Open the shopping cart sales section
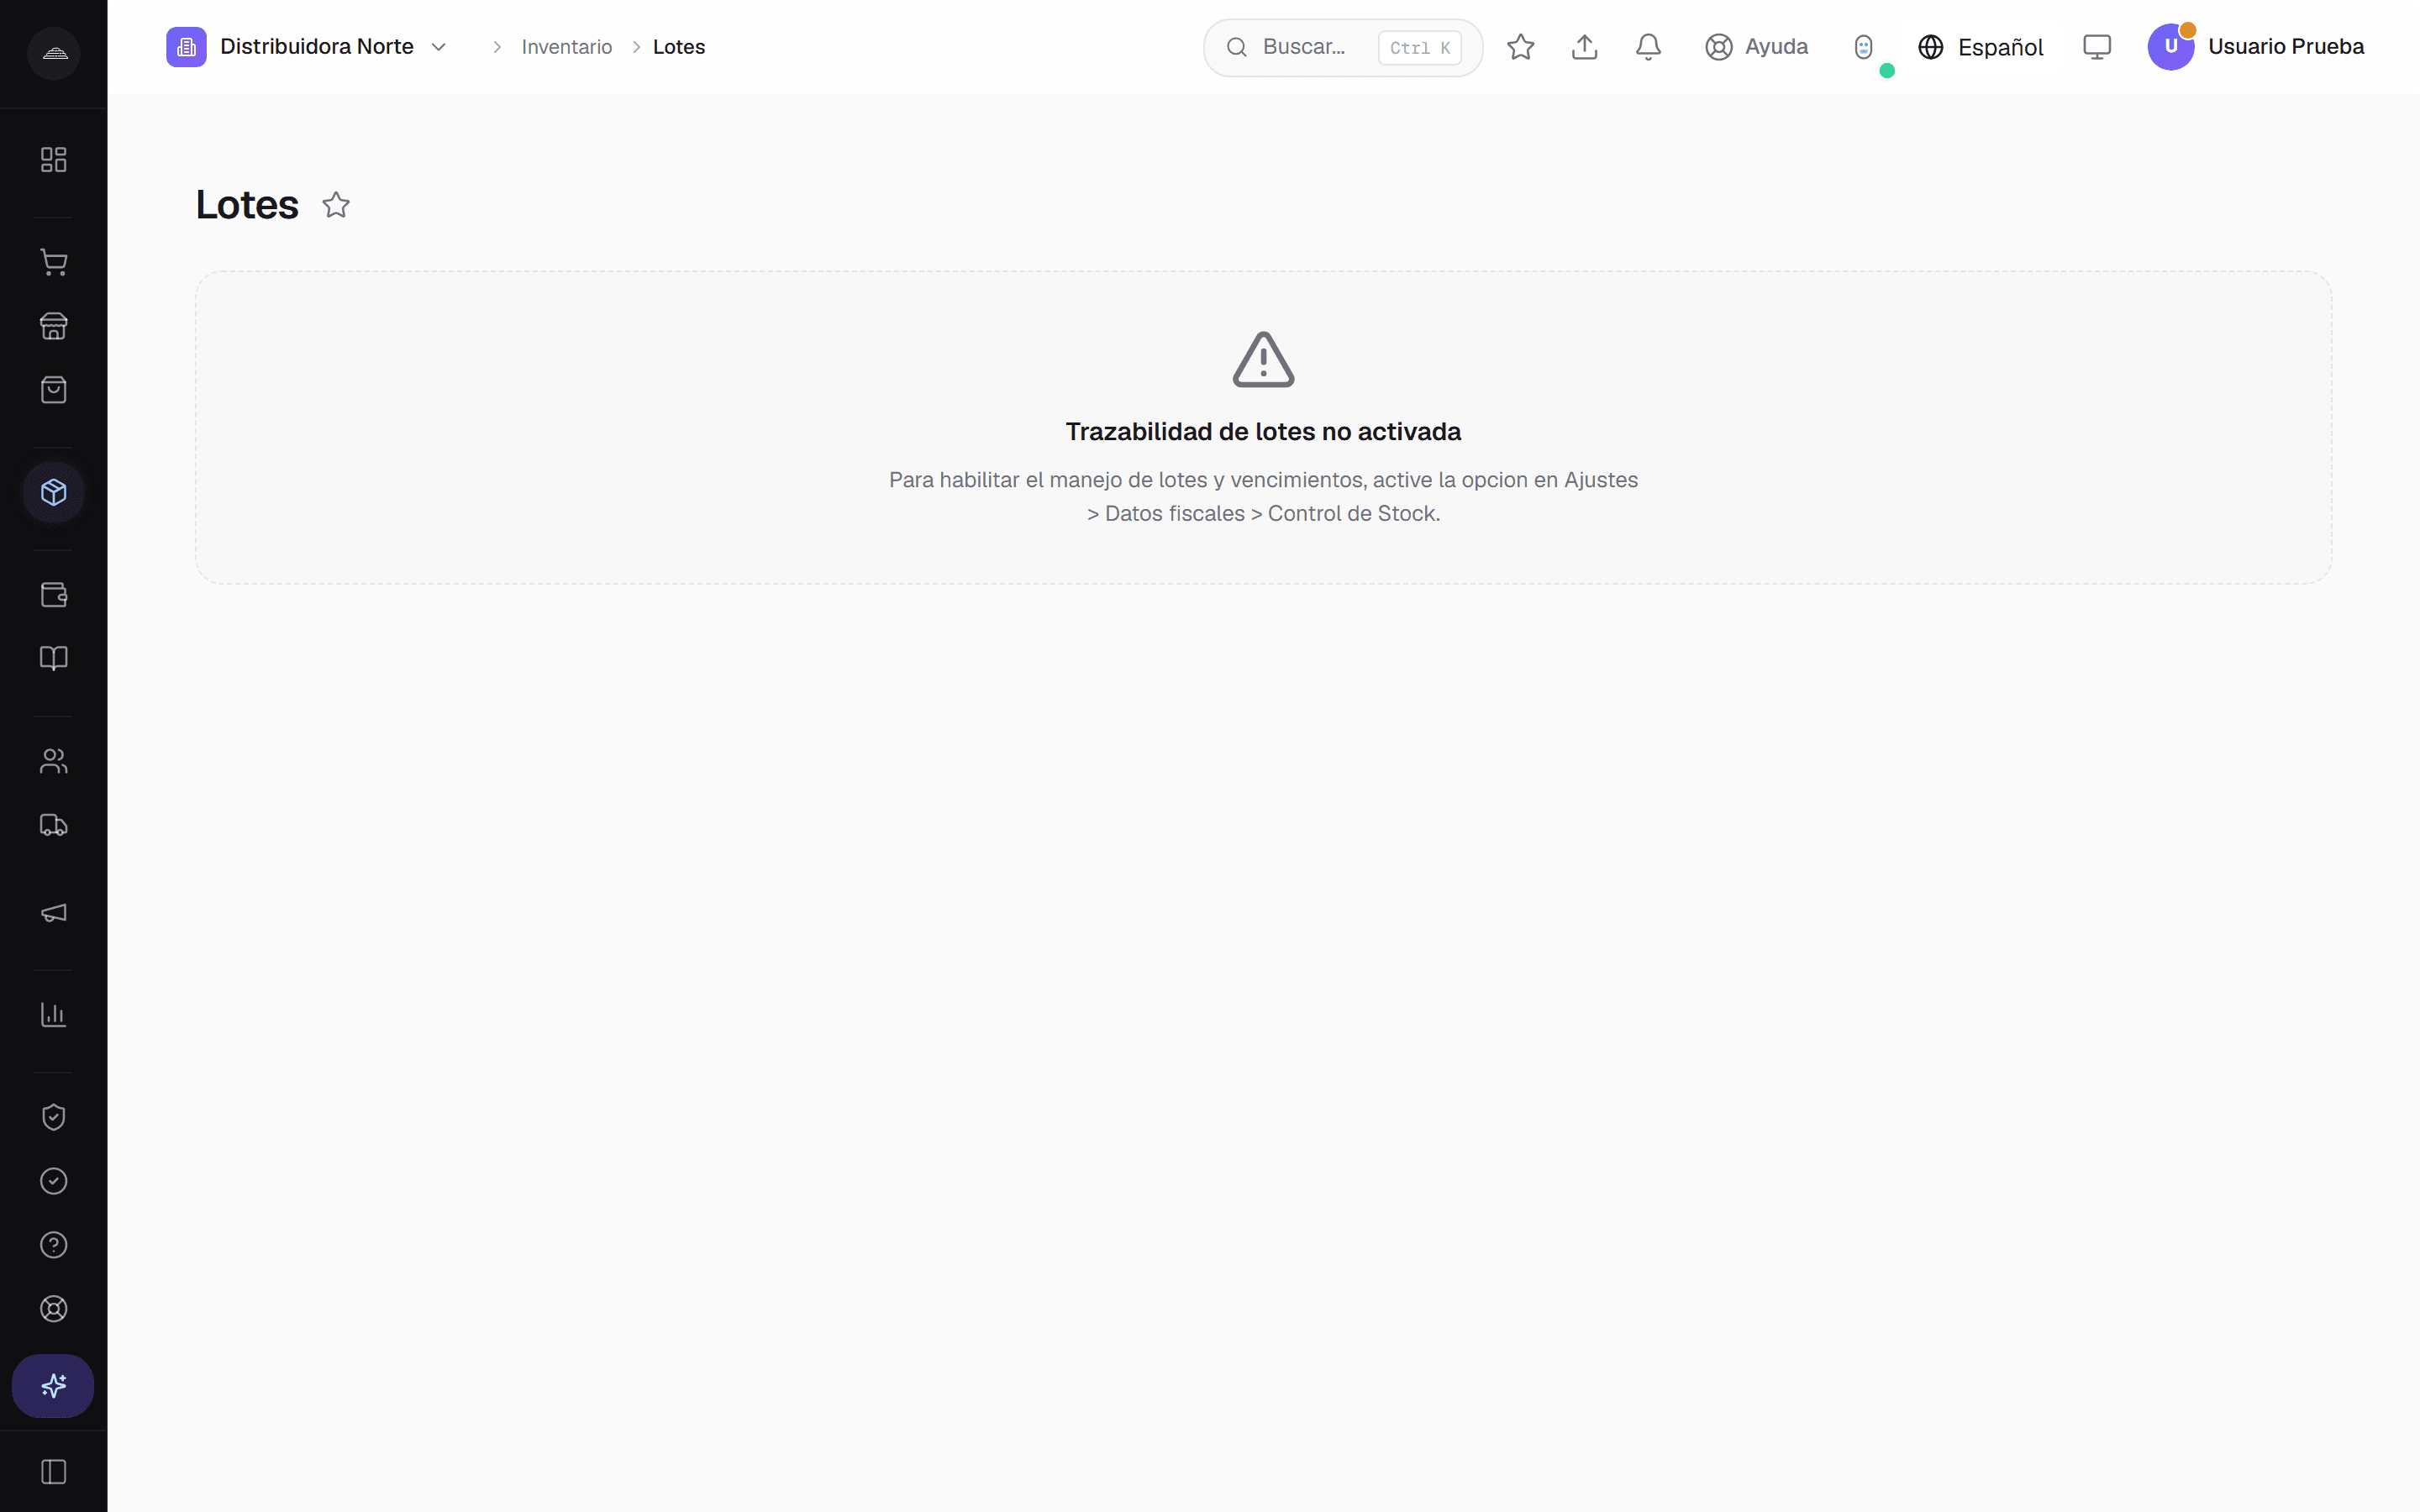Viewport: 2420px width, 1512px height. pos(53,262)
